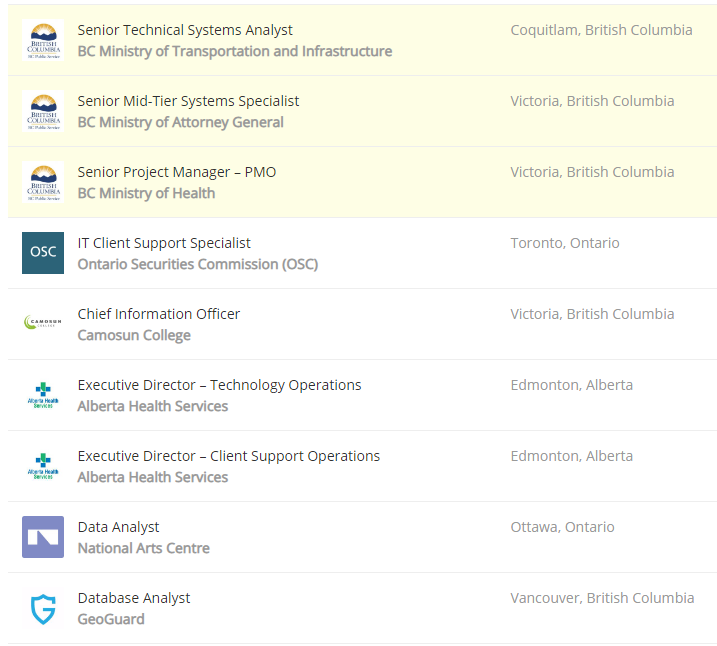
Task: Click BC logo beside Senior Technical Systems Analyst
Action: [43, 40]
